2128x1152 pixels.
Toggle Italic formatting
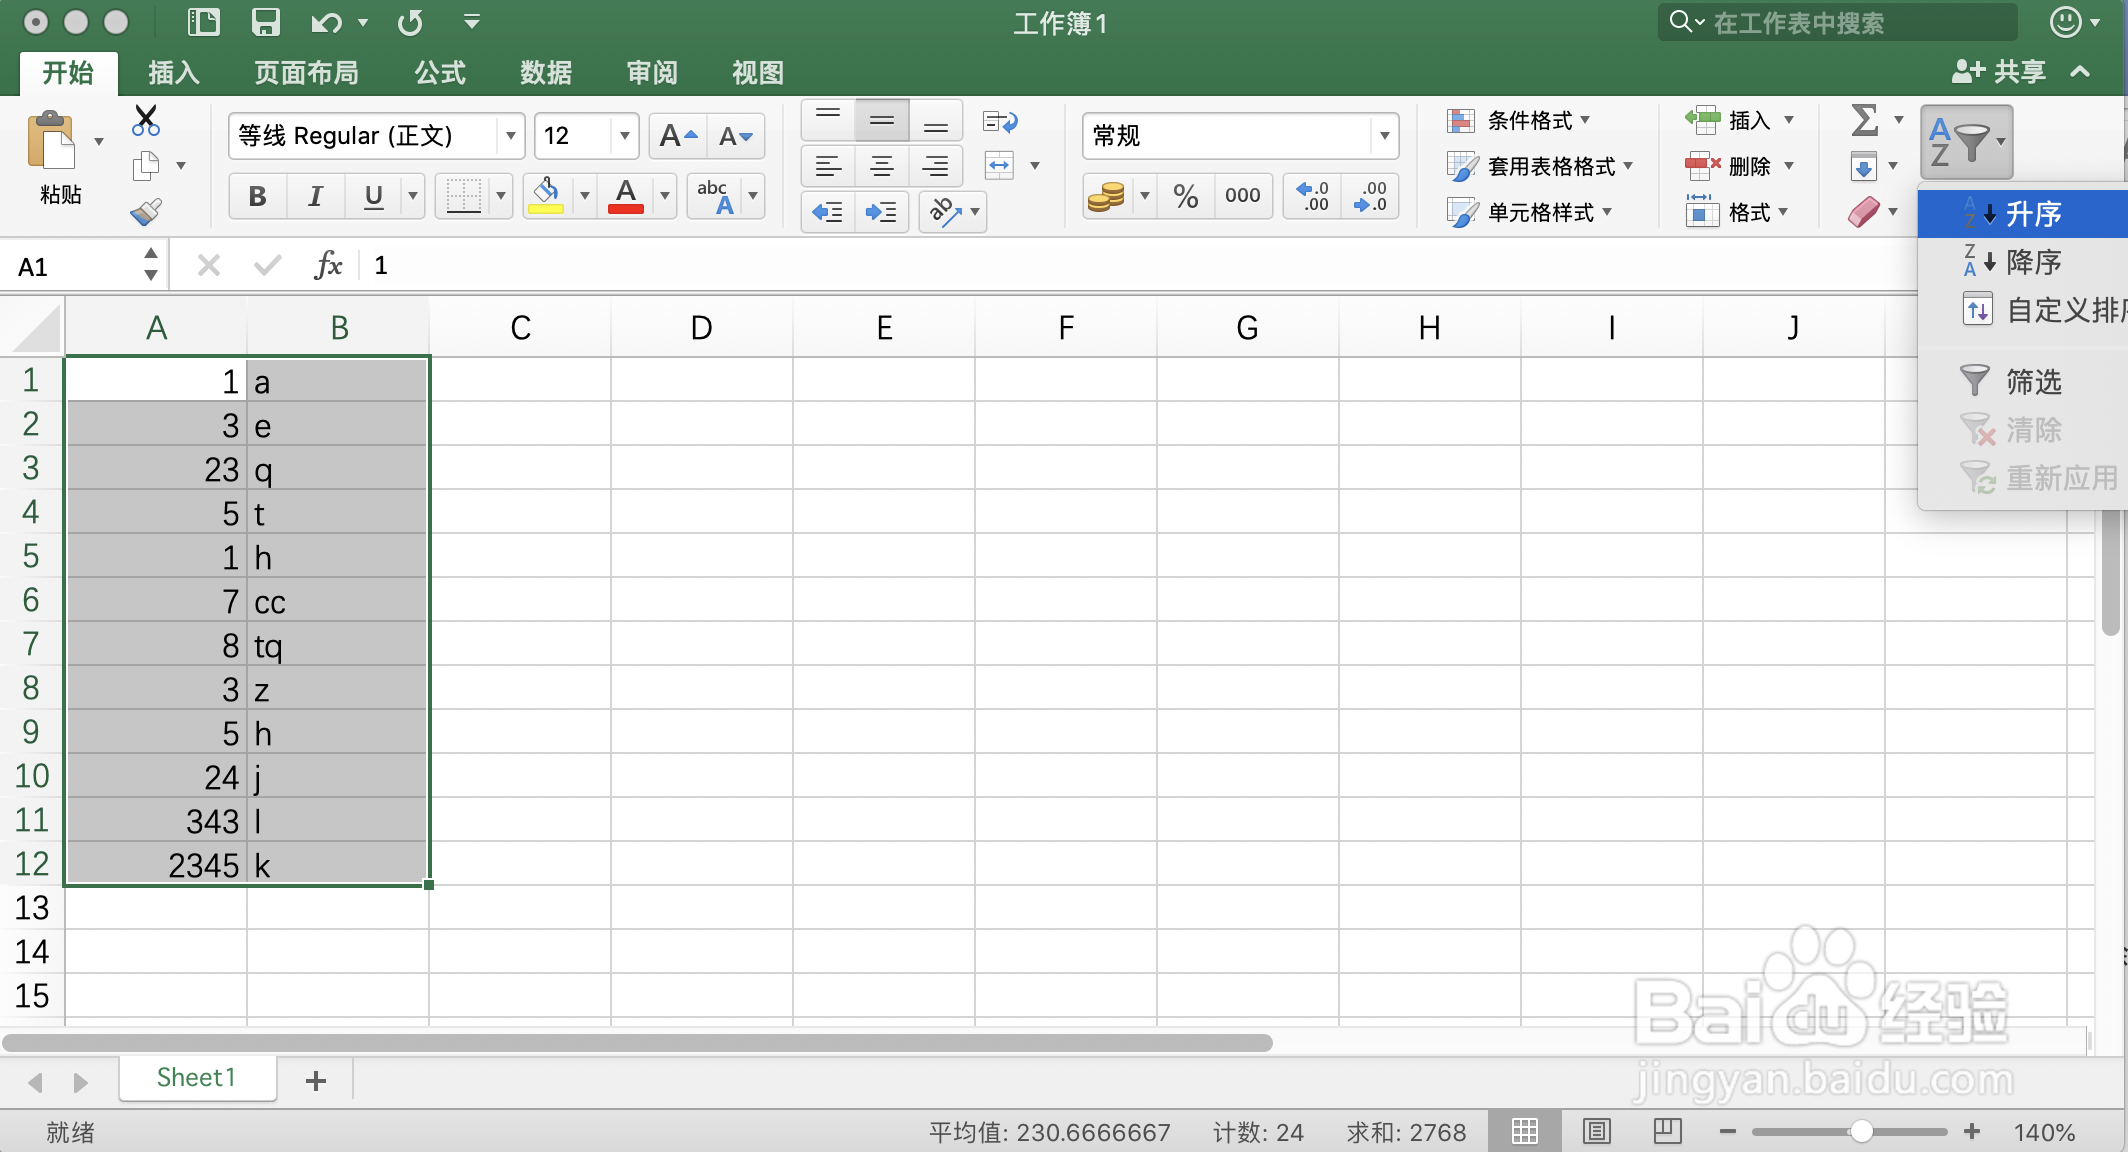coord(315,196)
